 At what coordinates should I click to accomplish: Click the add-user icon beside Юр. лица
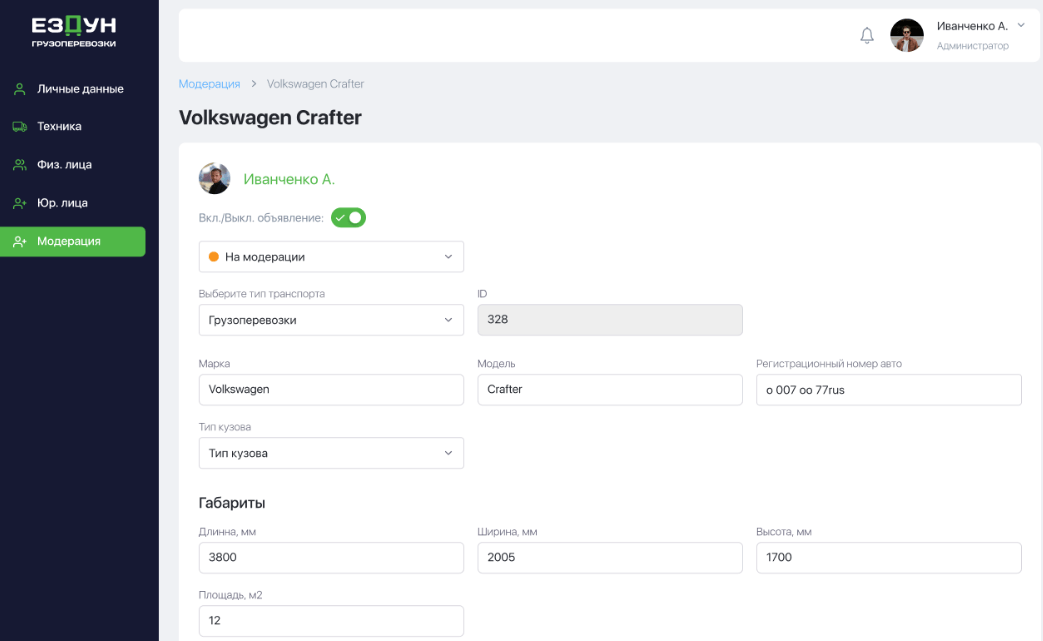(x=20, y=203)
